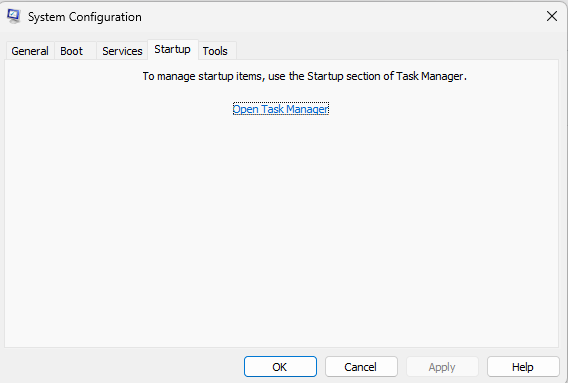Close the System Configuration window
Screen dimensions: 568x383
coord(552,16)
